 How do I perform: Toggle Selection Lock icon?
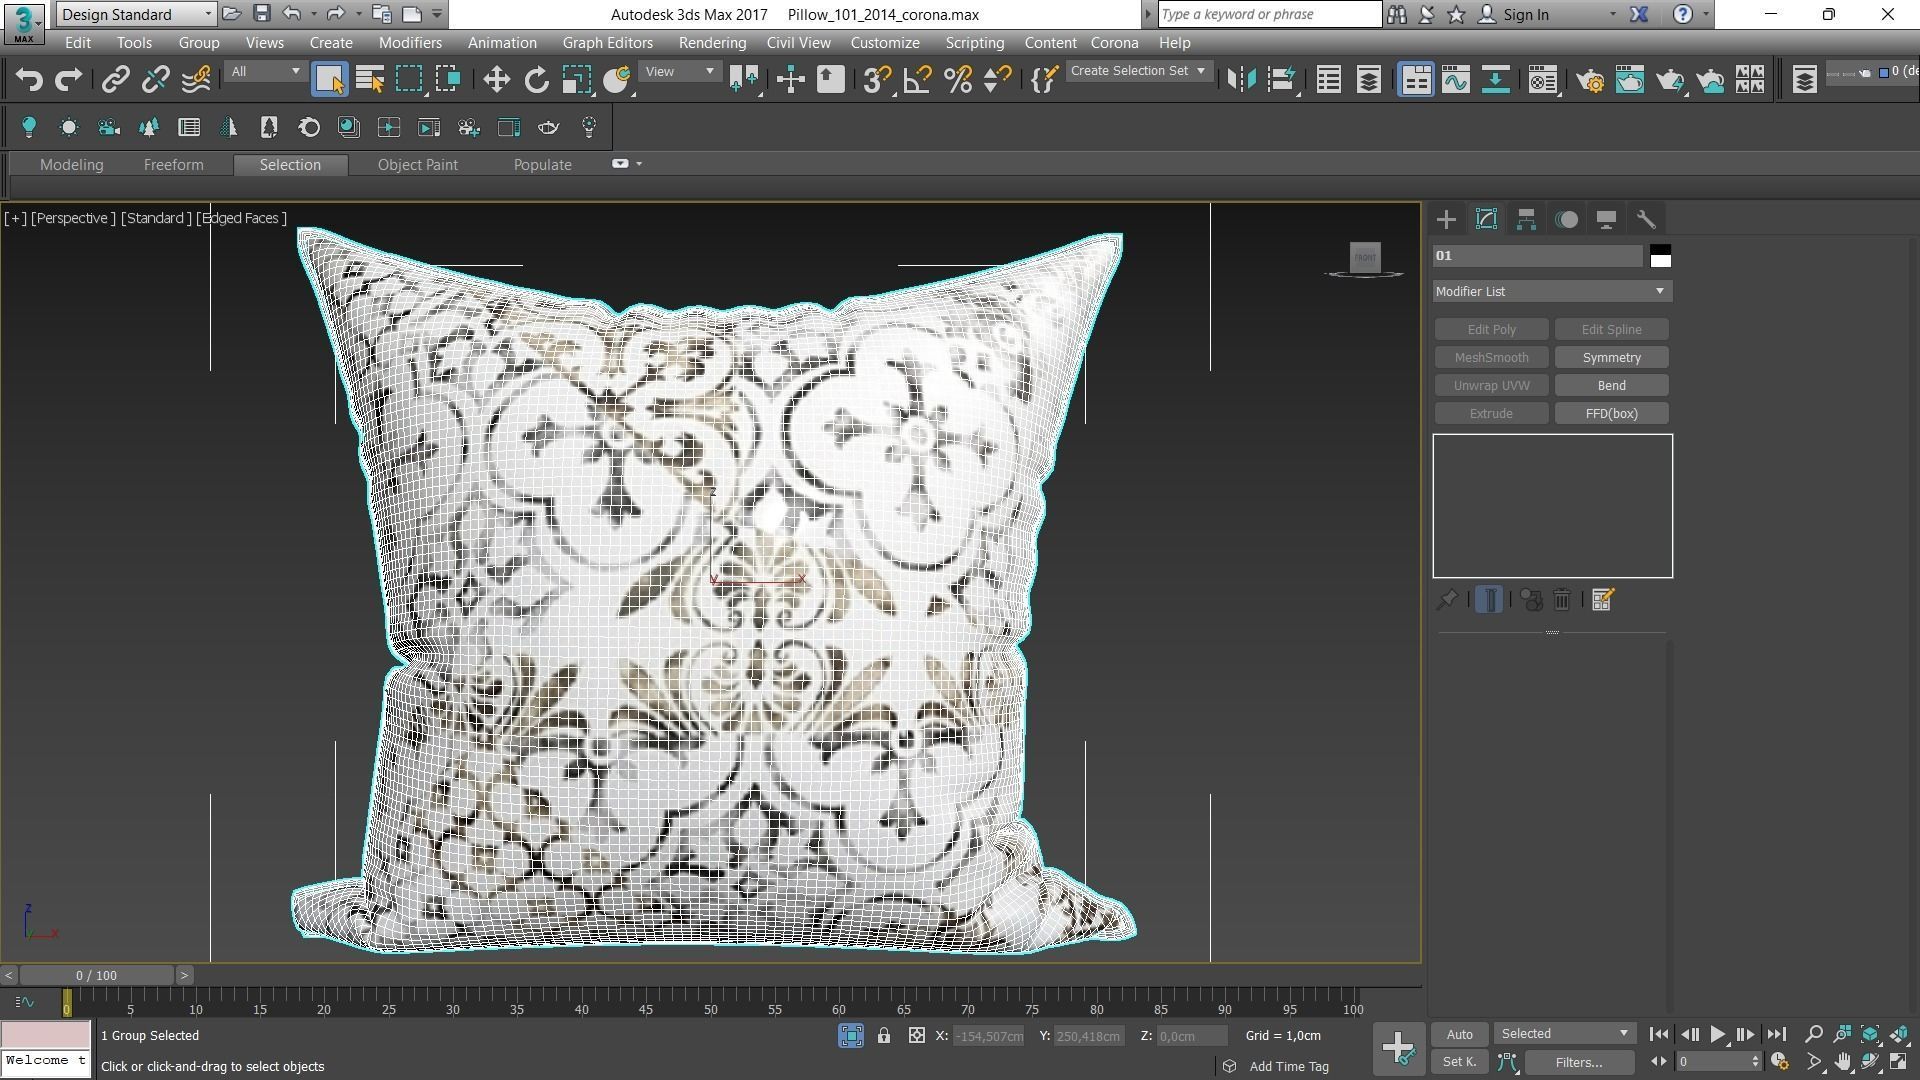pos(884,1036)
